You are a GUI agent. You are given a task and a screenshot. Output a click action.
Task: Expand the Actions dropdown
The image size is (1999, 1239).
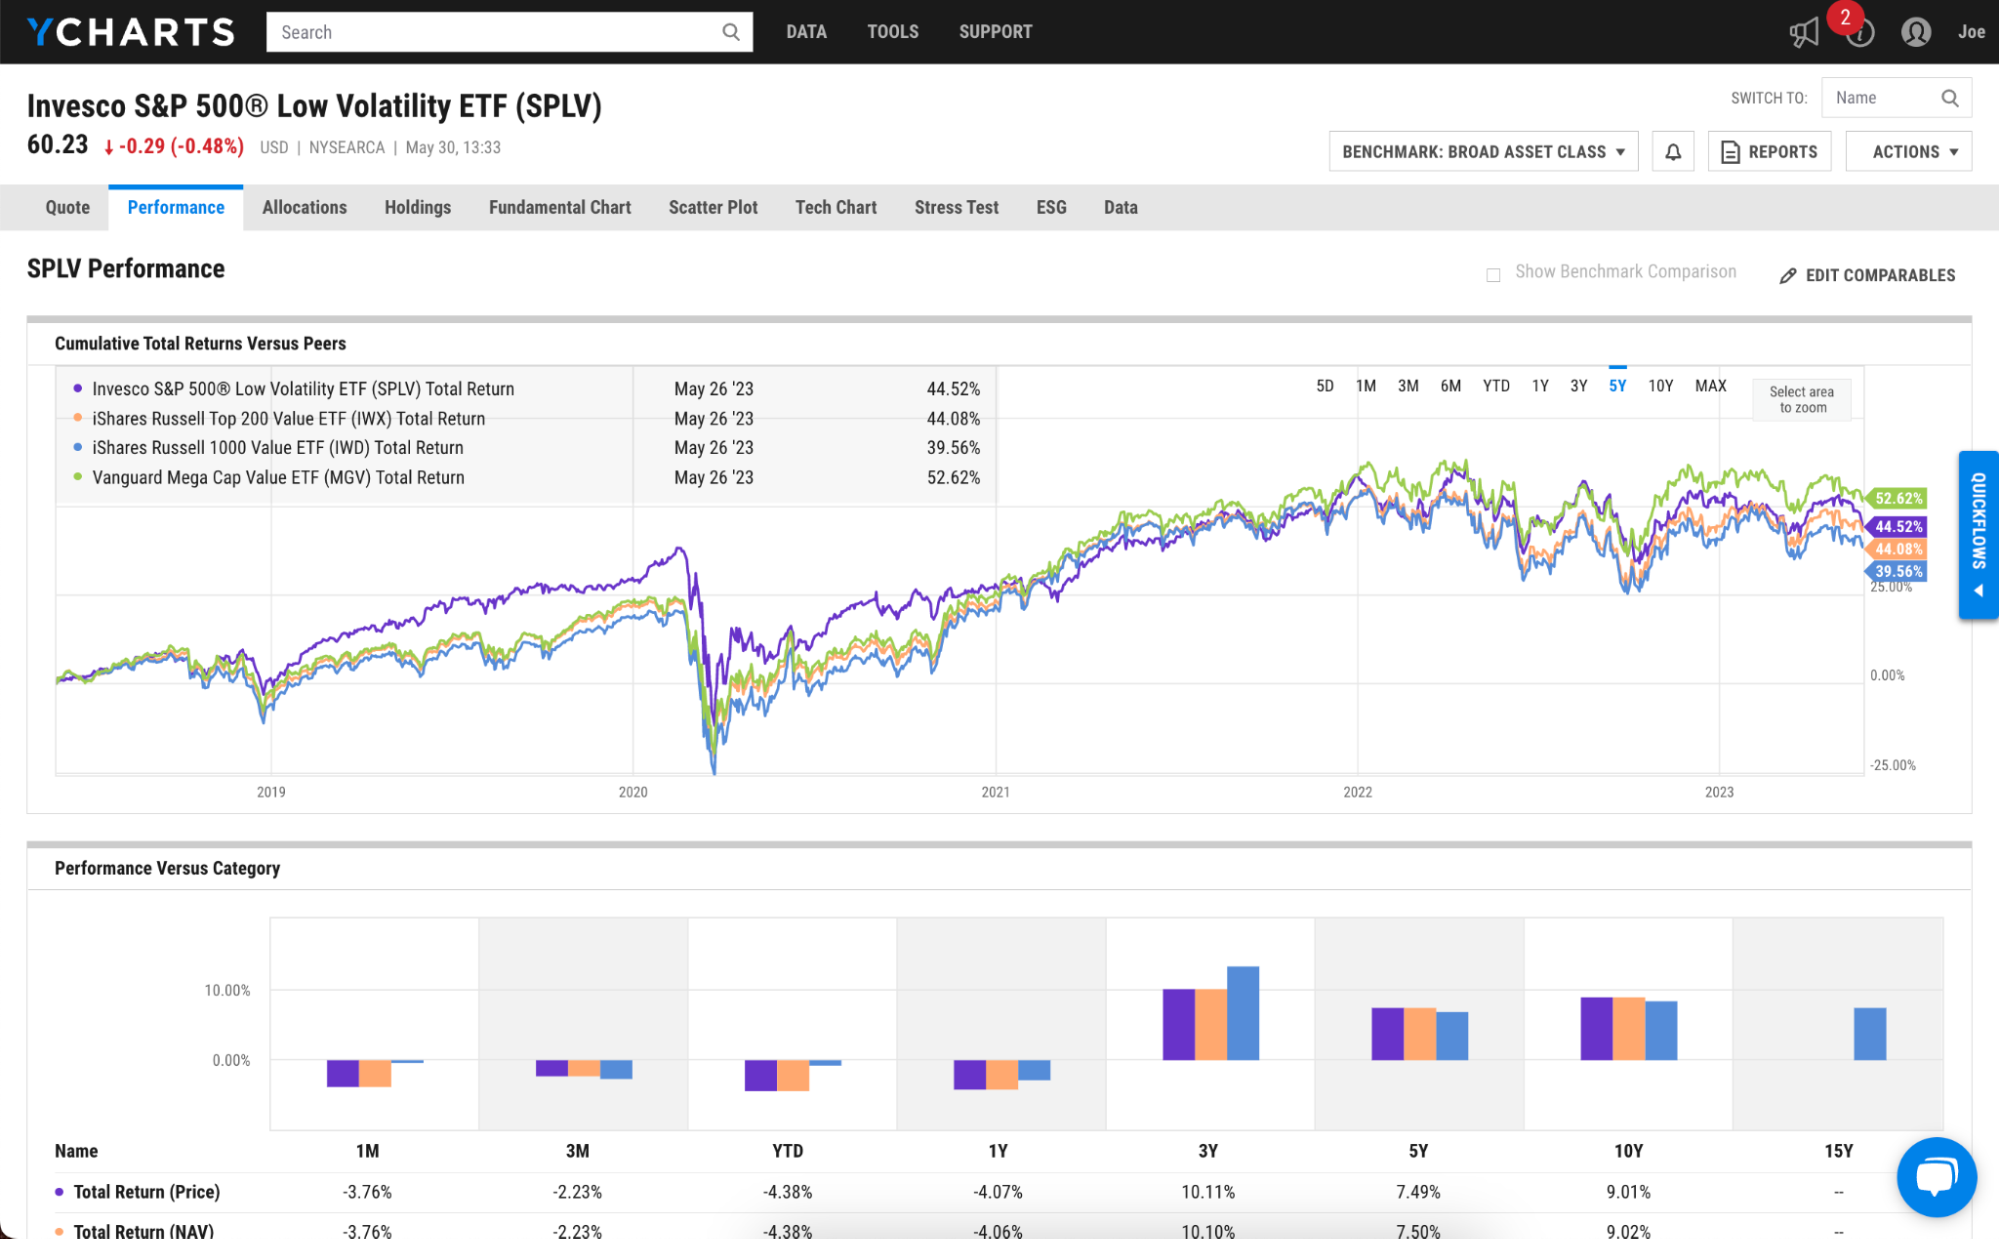point(1908,151)
